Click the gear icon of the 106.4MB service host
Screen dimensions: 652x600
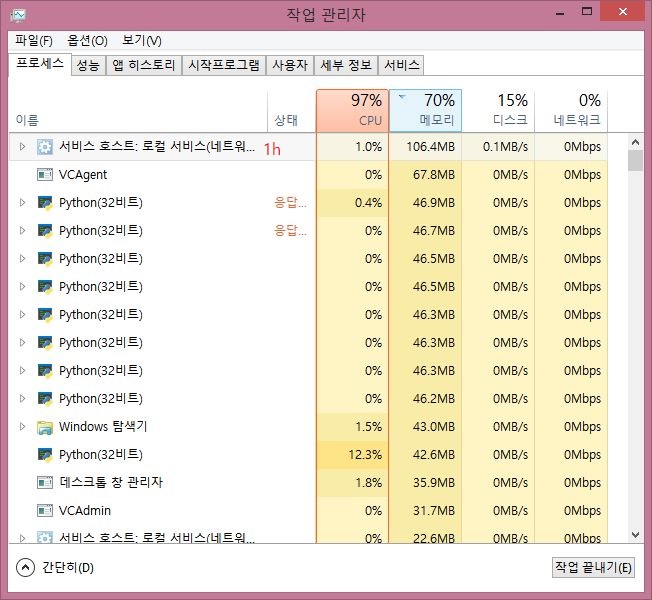pyautogui.click(x=45, y=147)
